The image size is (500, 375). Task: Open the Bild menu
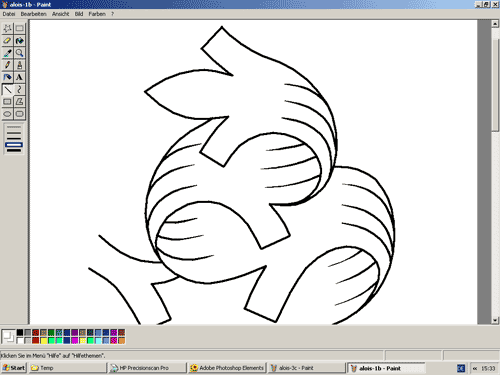[x=79, y=14]
